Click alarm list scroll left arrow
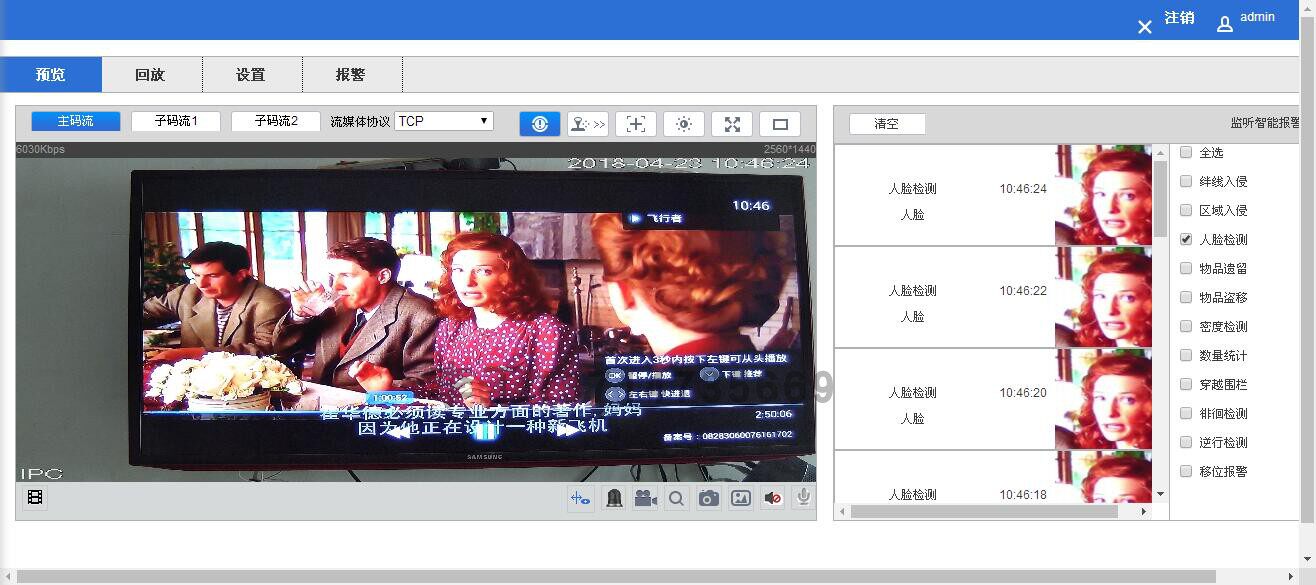1316x585 pixels. (x=842, y=511)
